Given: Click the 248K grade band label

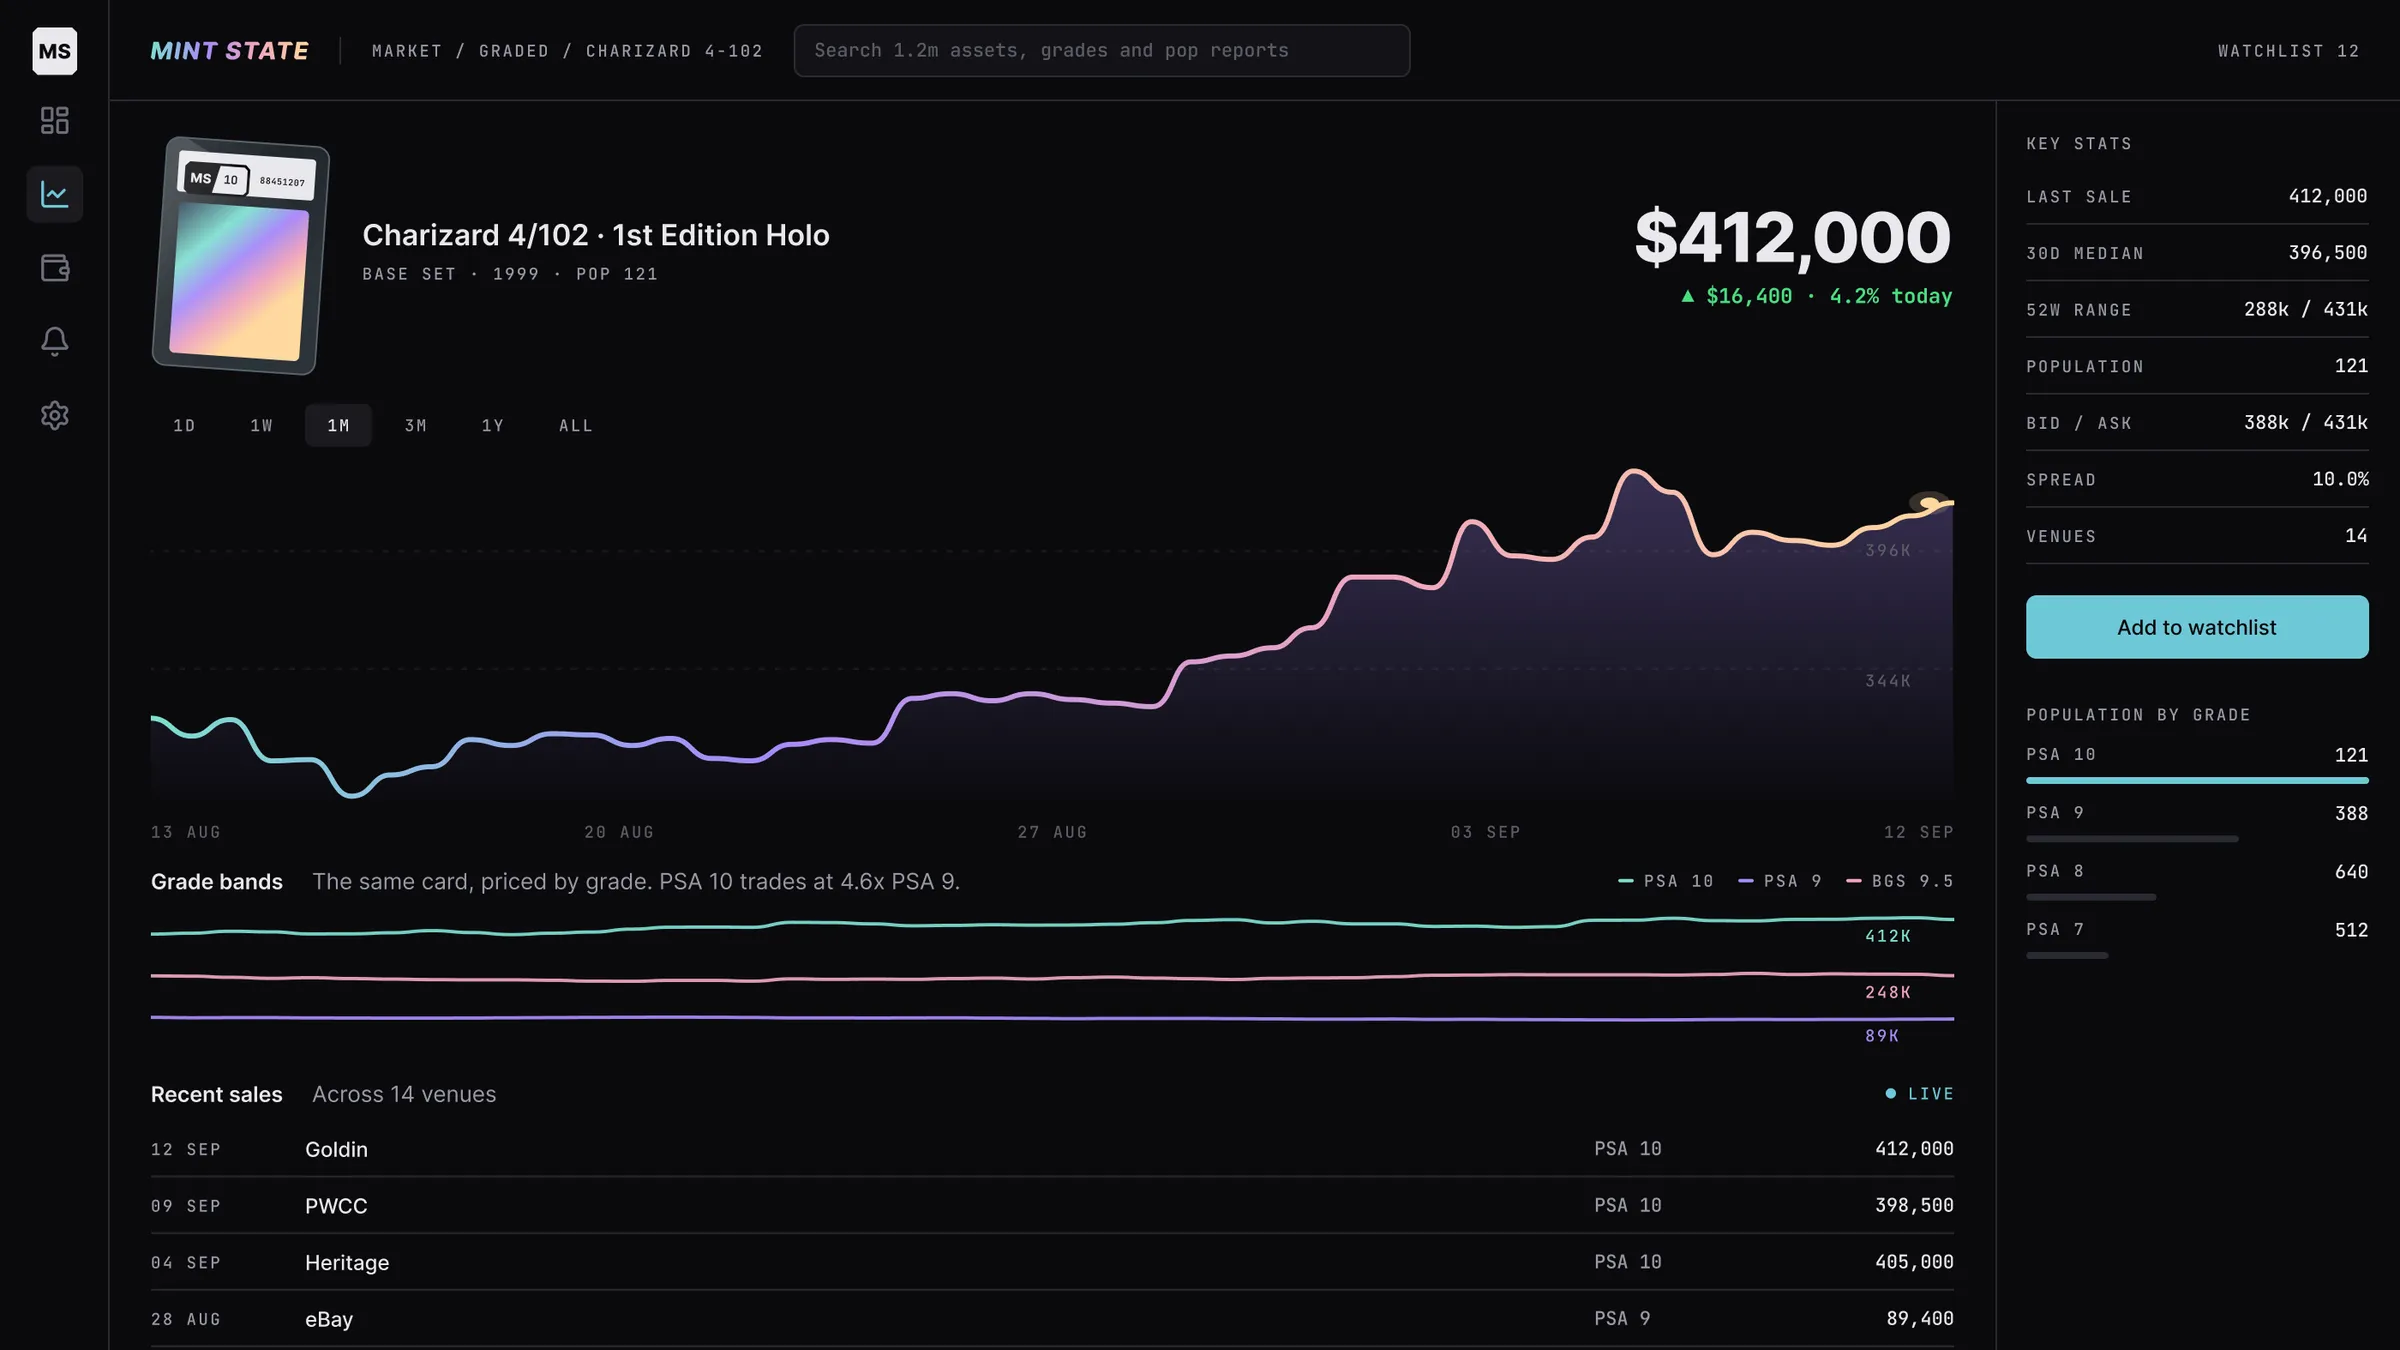Looking at the screenshot, I should (x=1888, y=992).
